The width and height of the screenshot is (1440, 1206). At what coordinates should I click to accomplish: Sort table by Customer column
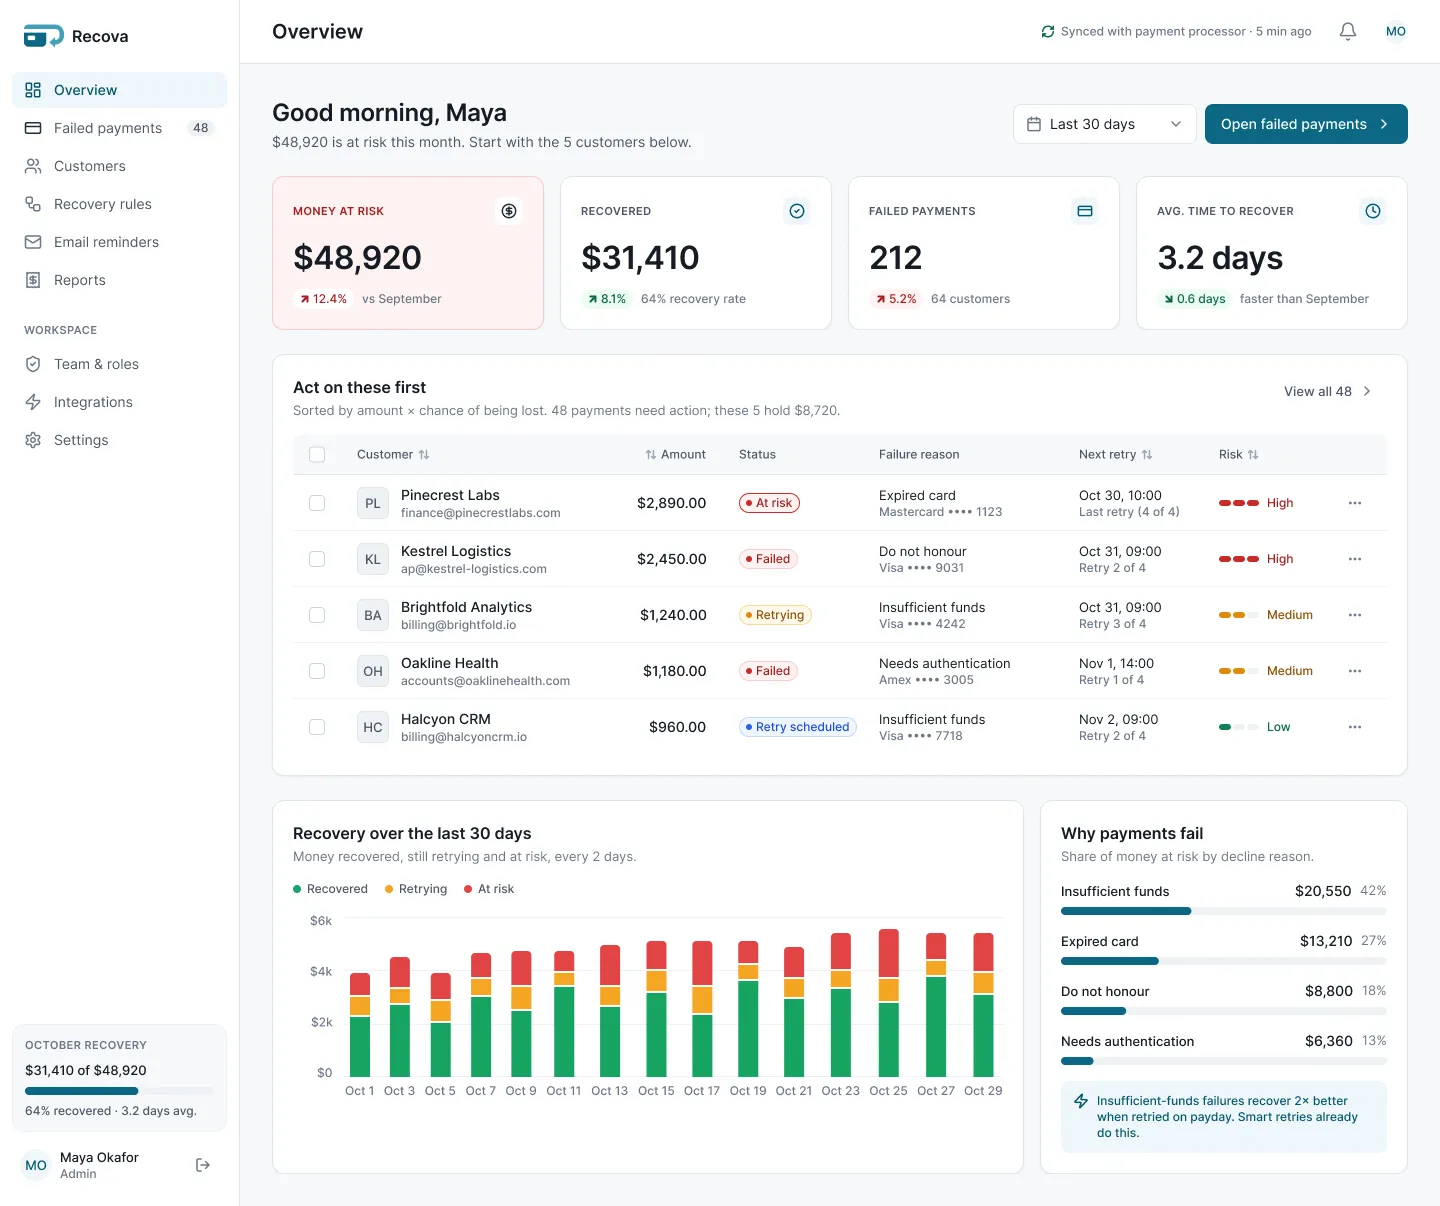coord(393,455)
